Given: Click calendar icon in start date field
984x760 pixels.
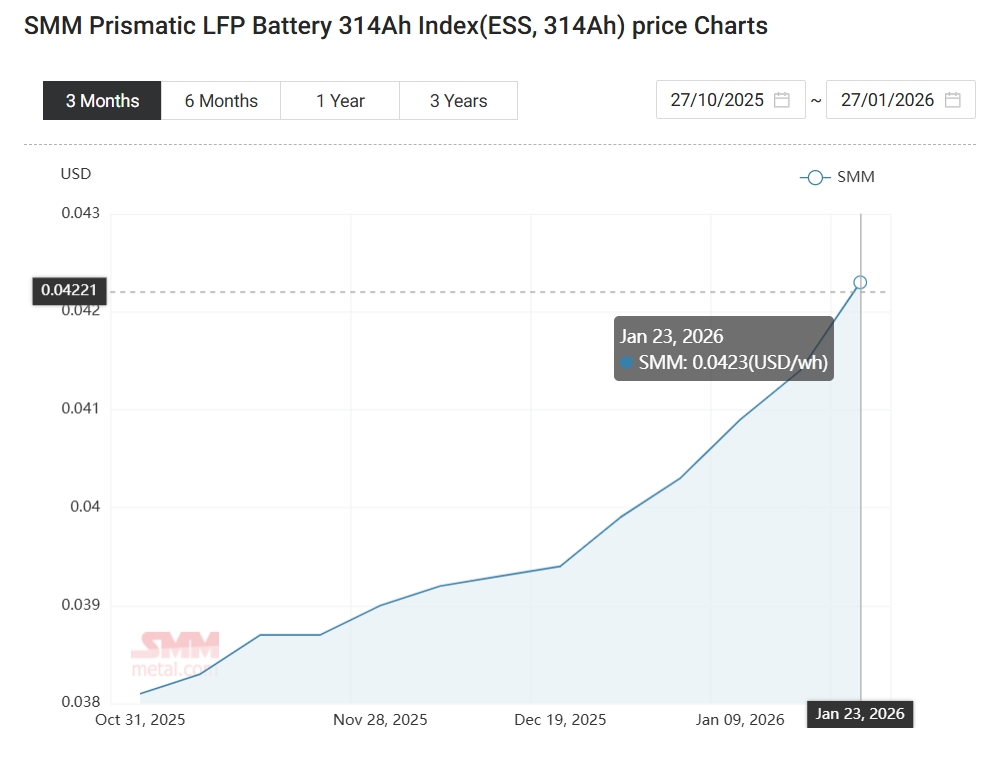Looking at the screenshot, I should (x=782, y=100).
